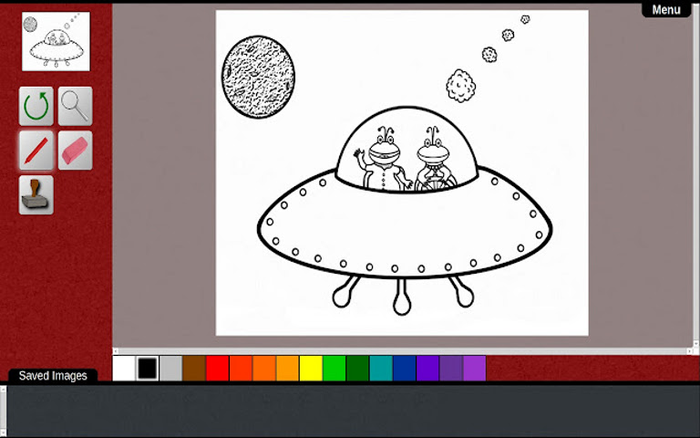Viewport: 700px width, 438px height.
Task: Choose the brown color swatch
Action: coord(194,368)
